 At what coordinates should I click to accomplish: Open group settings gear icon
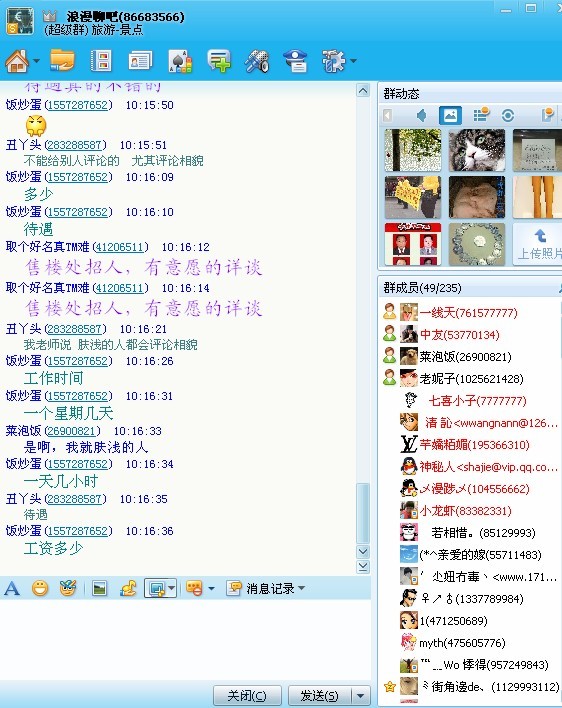pos(334,61)
